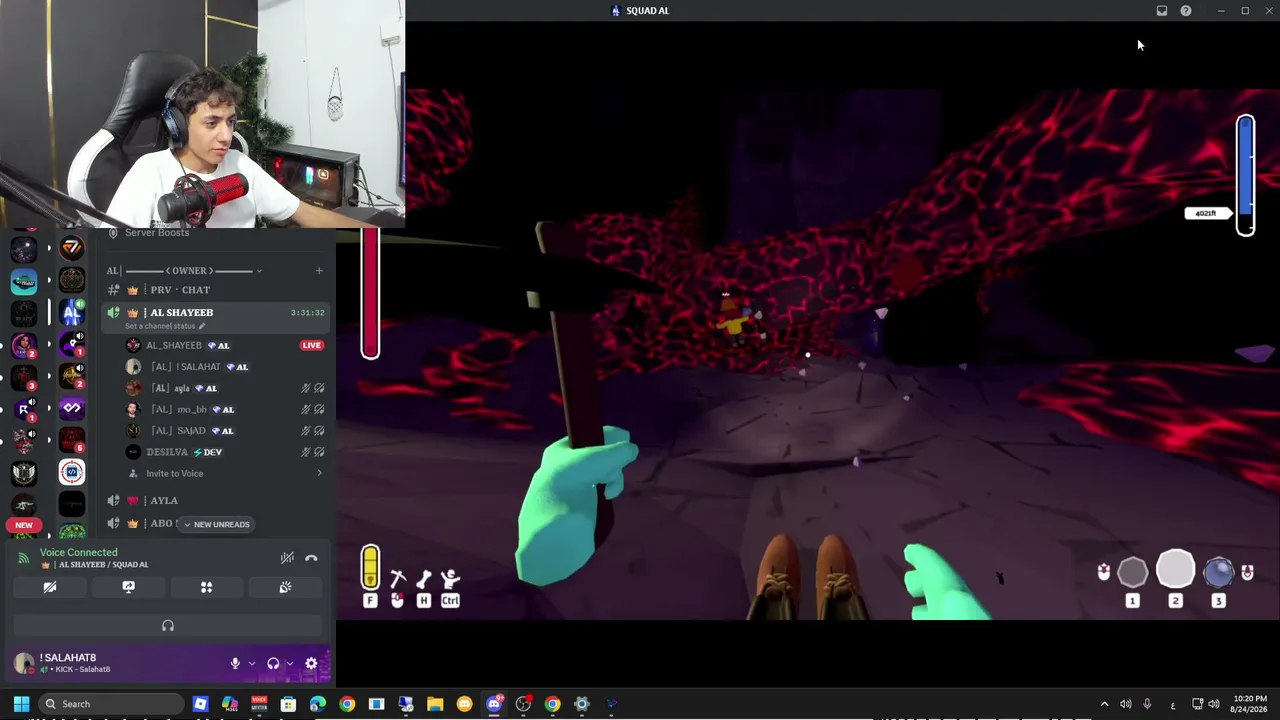Start an activity in Discord voice panel
Image resolution: width=1280 pixels, height=720 pixels.
click(206, 587)
